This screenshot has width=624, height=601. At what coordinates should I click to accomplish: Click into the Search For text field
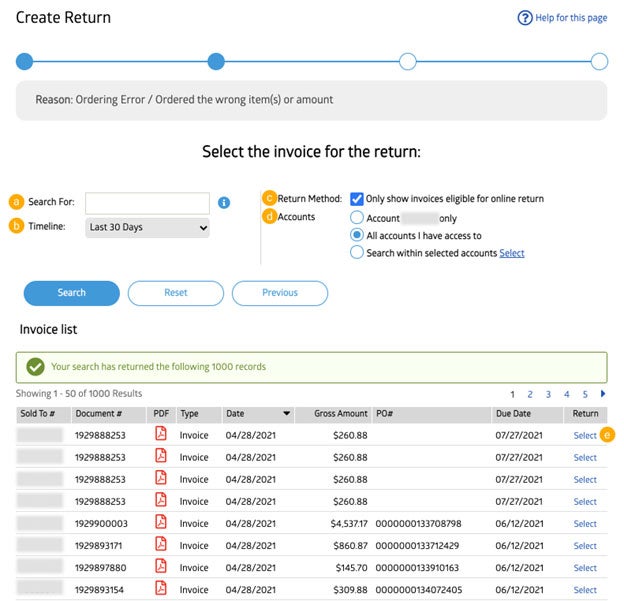[x=147, y=202]
